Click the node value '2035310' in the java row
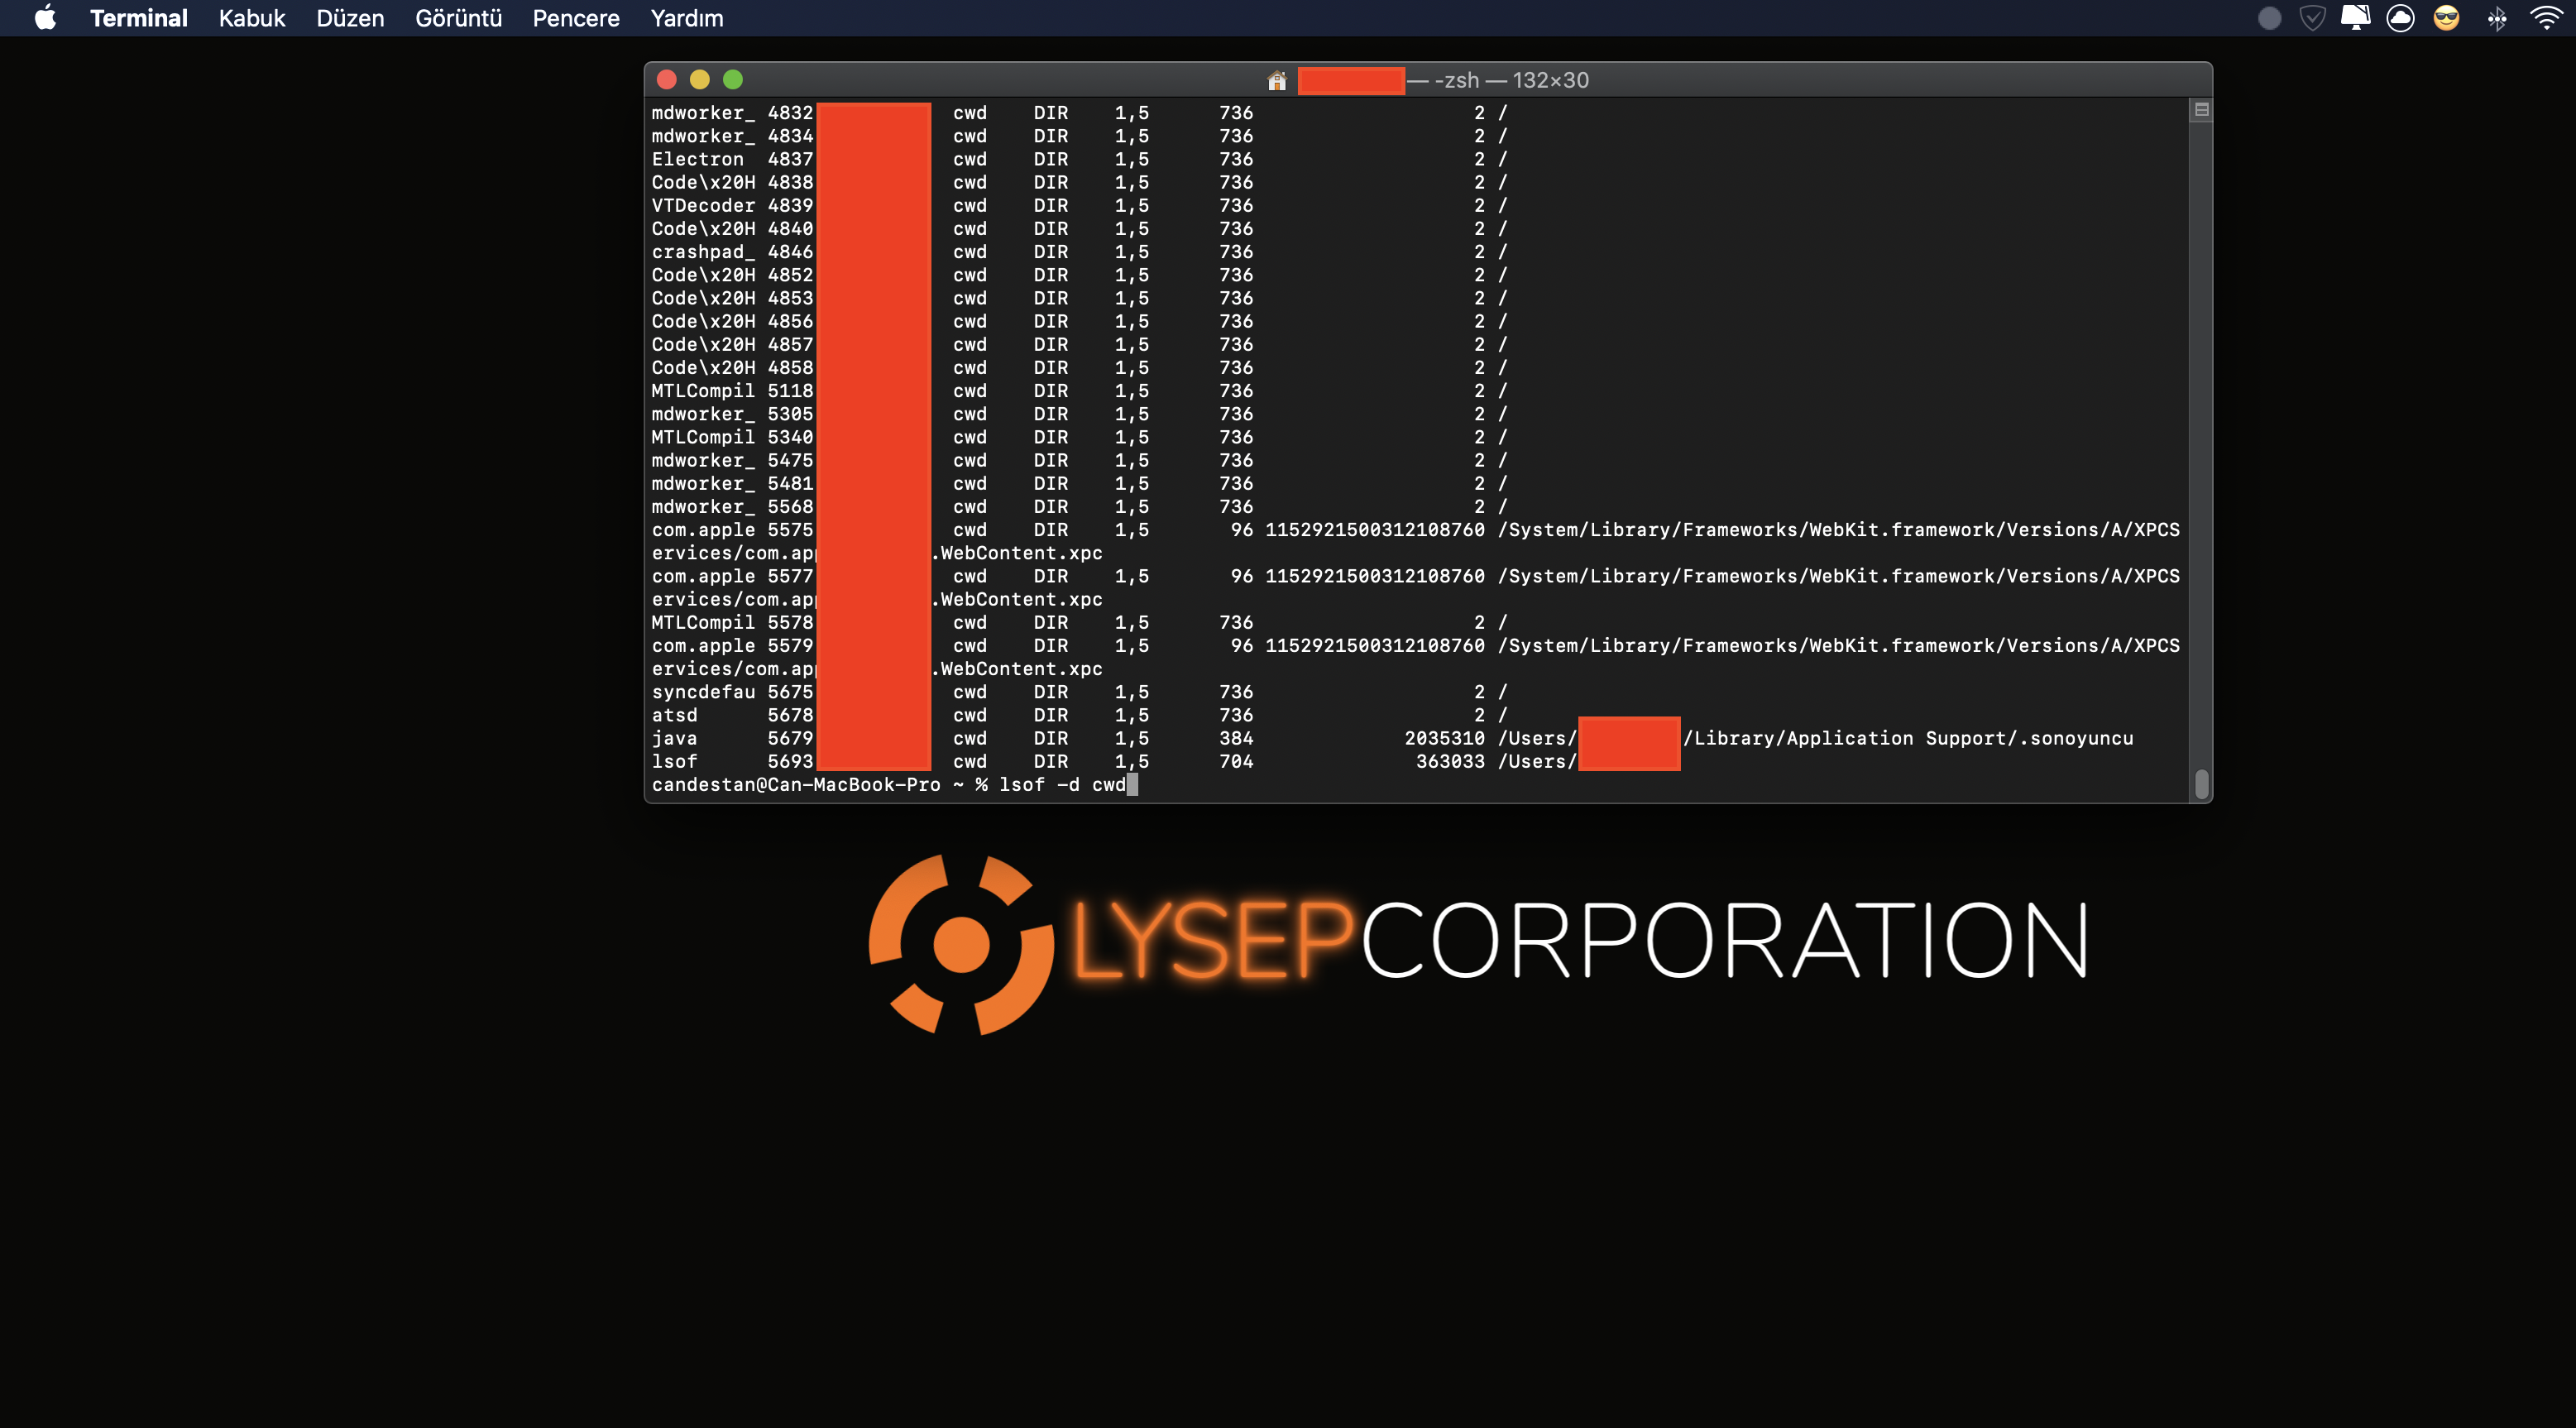The image size is (2576, 1428). [x=1445, y=738]
